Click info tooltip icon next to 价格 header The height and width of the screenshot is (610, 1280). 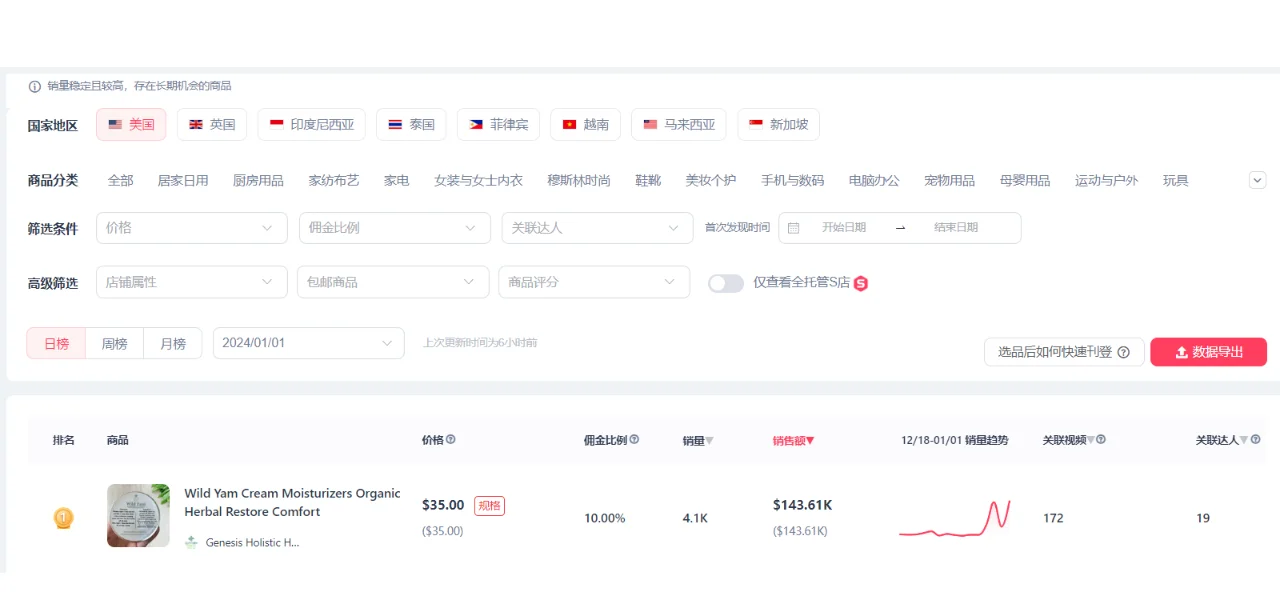click(451, 439)
